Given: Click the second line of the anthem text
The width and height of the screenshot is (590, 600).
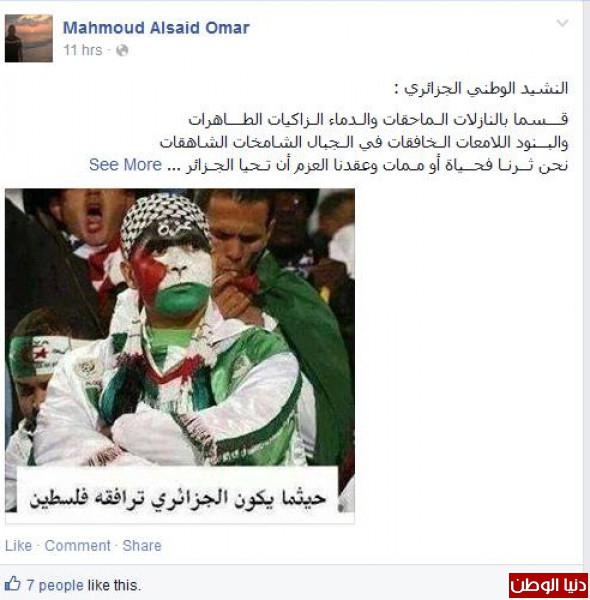Looking at the screenshot, I should click(364, 142).
